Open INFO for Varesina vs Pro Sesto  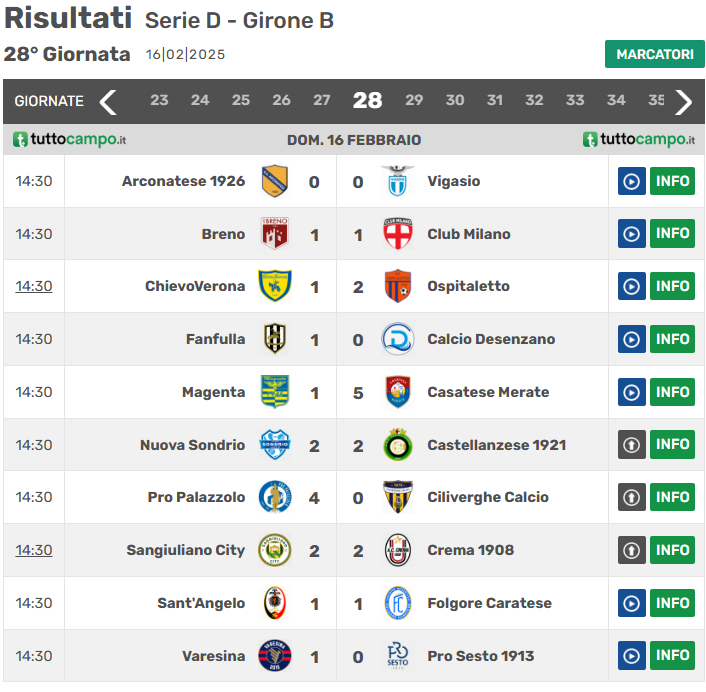click(x=672, y=656)
